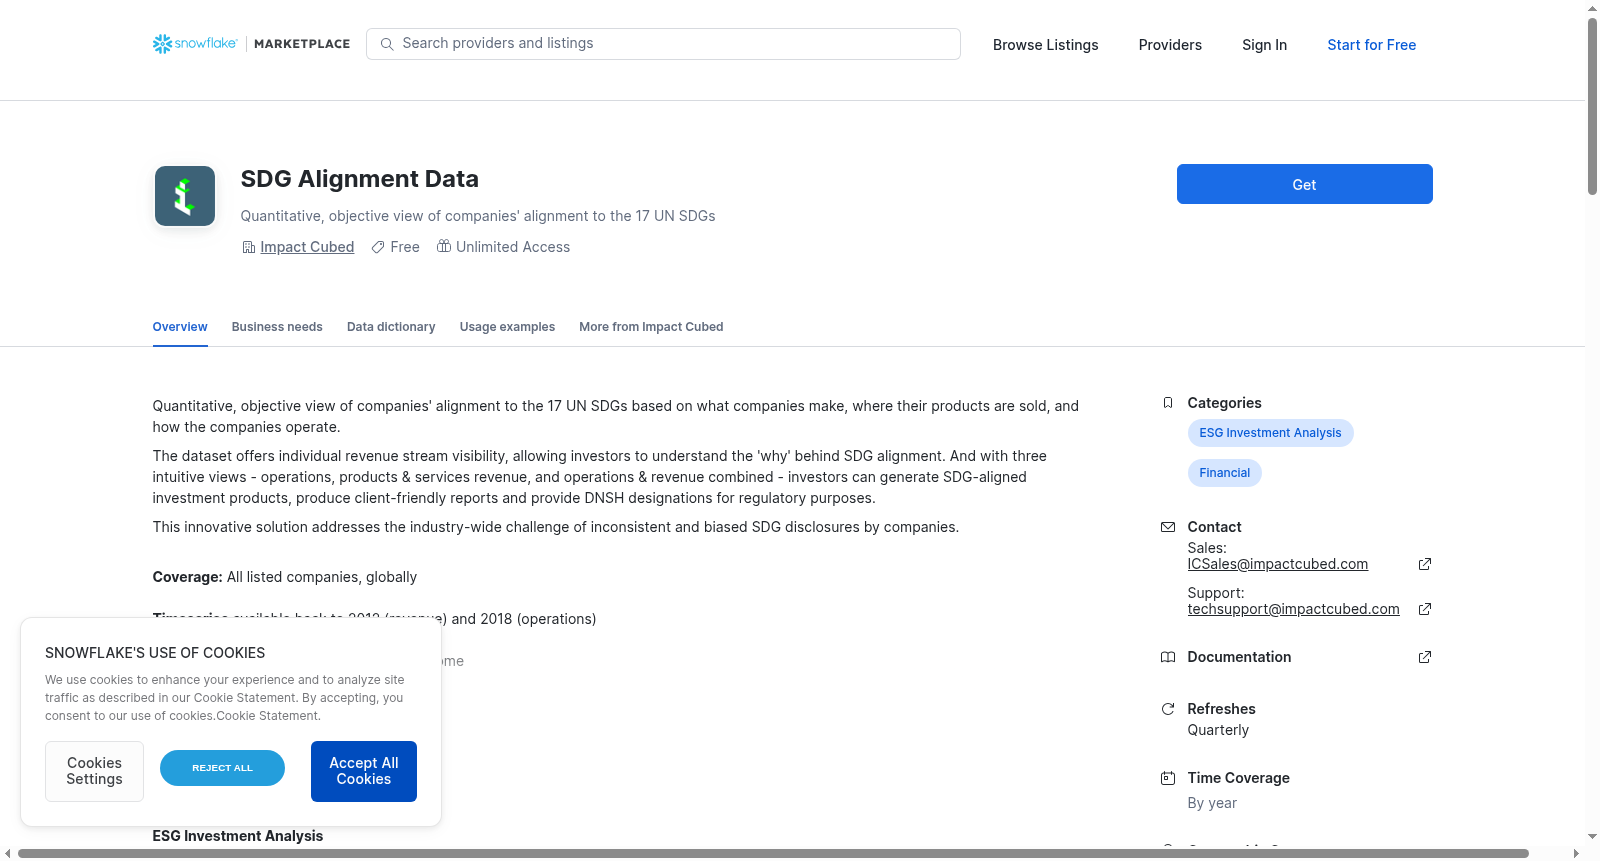Image resolution: width=1600 pixels, height=861 pixels.
Task: Open Cookies Settings
Action: click(94, 771)
